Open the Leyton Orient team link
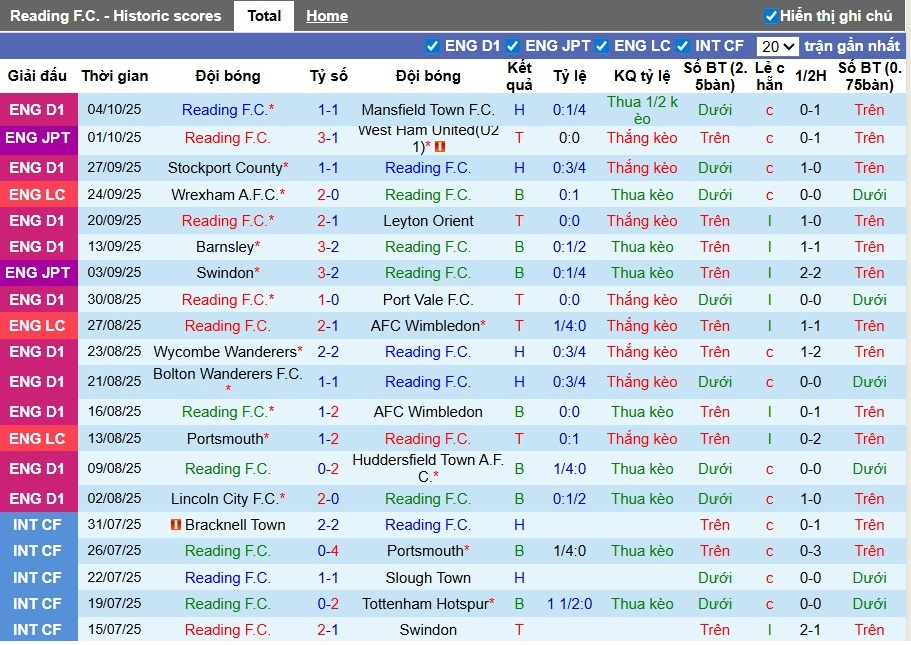 pyautogui.click(x=428, y=220)
